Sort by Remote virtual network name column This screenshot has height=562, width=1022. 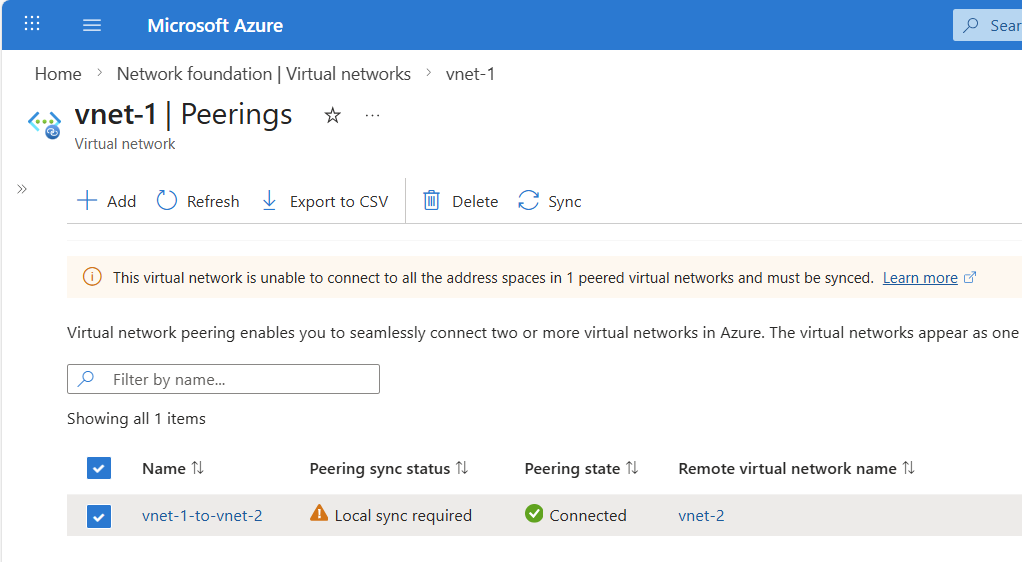tap(796, 468)
